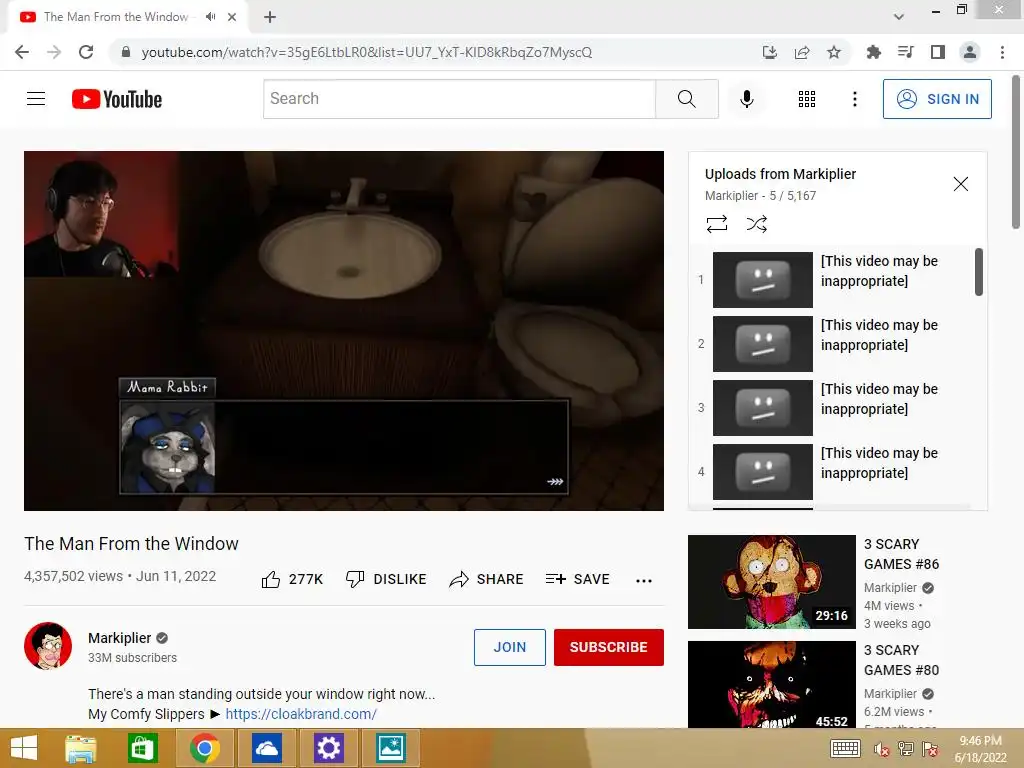Viewport: 1024px width, 768px height.
Task: Open the YouTube apps grid
Action: click(x=807, y=99)
